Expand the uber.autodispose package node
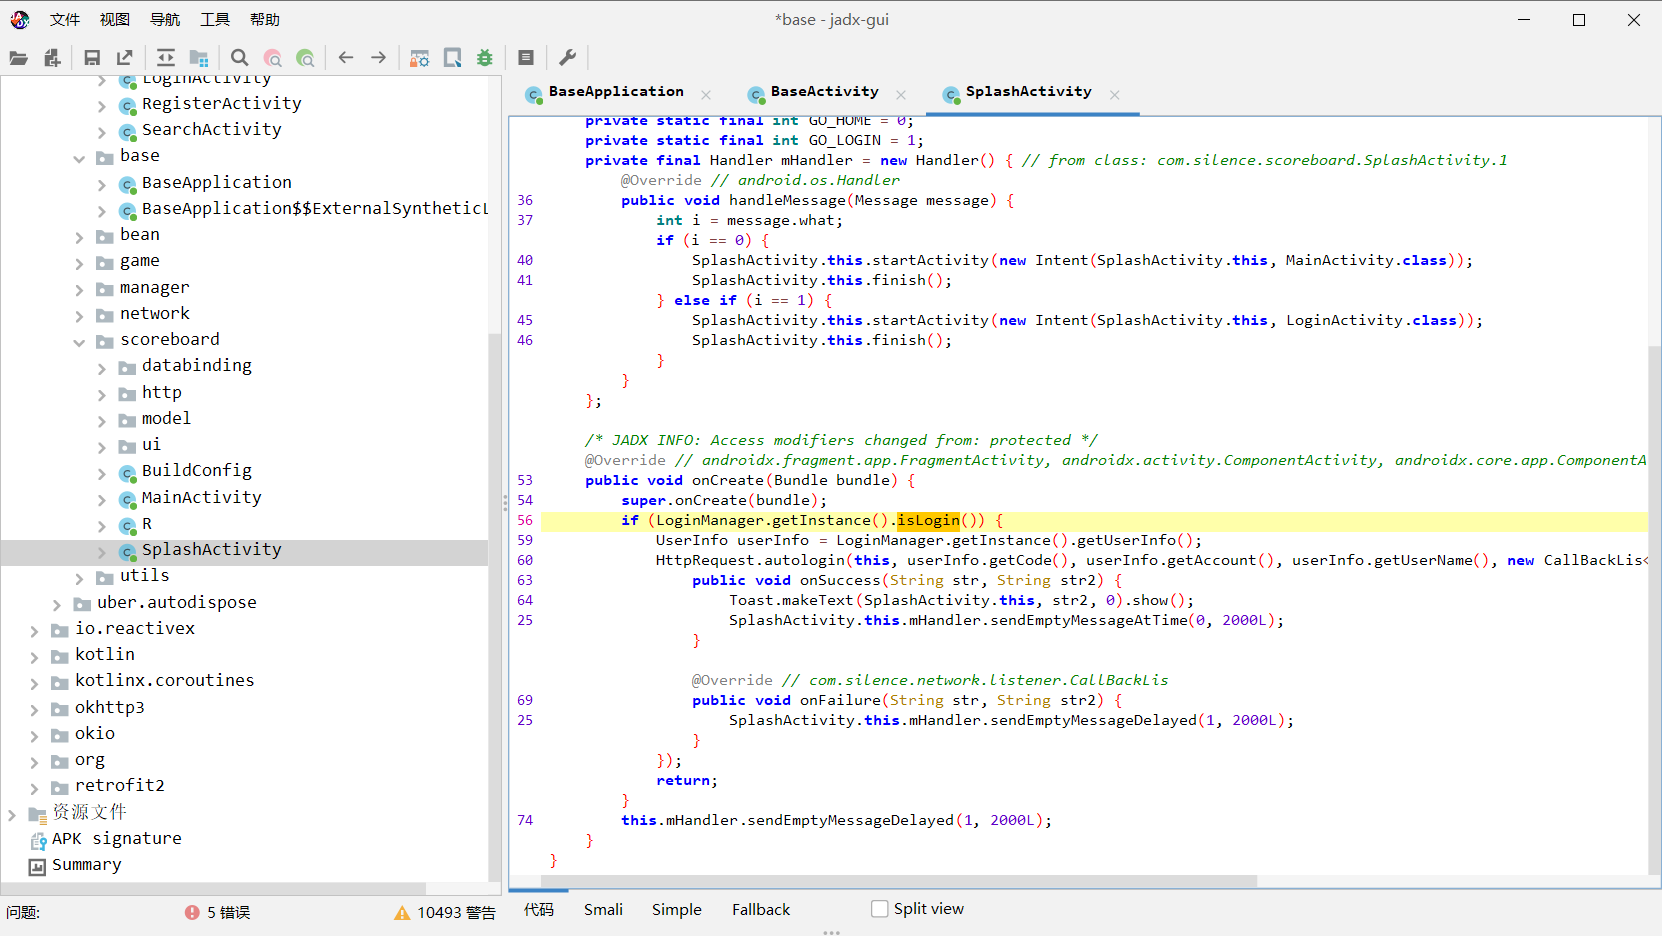Viewport: 1662px width, 936px height. coord(56,605)
